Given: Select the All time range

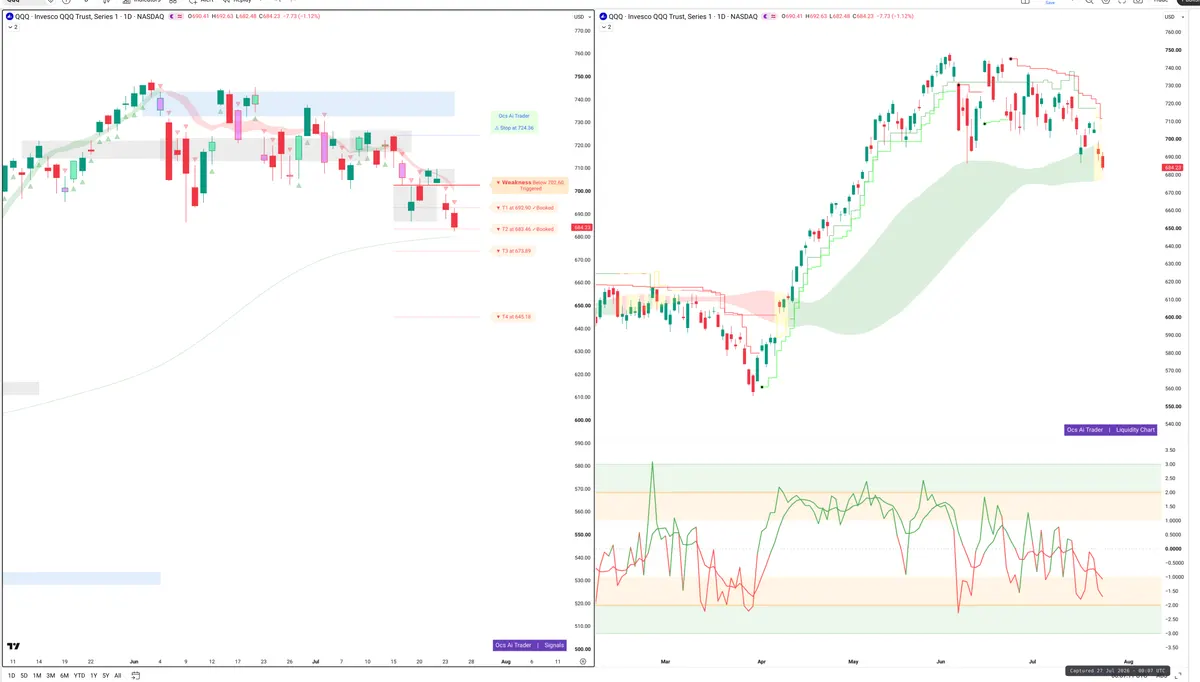Looking at the screenshot, I should pyautogui.click(x=117, y=675).
